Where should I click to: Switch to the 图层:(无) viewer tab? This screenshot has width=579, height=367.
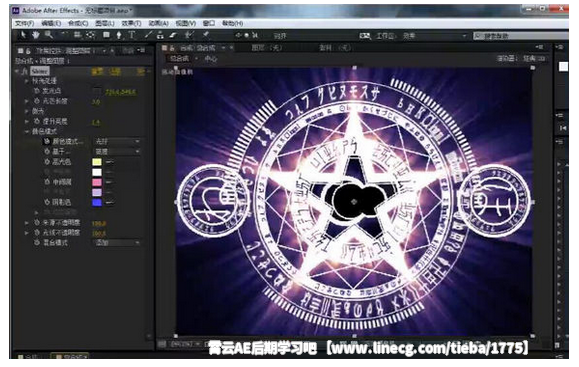267,48
